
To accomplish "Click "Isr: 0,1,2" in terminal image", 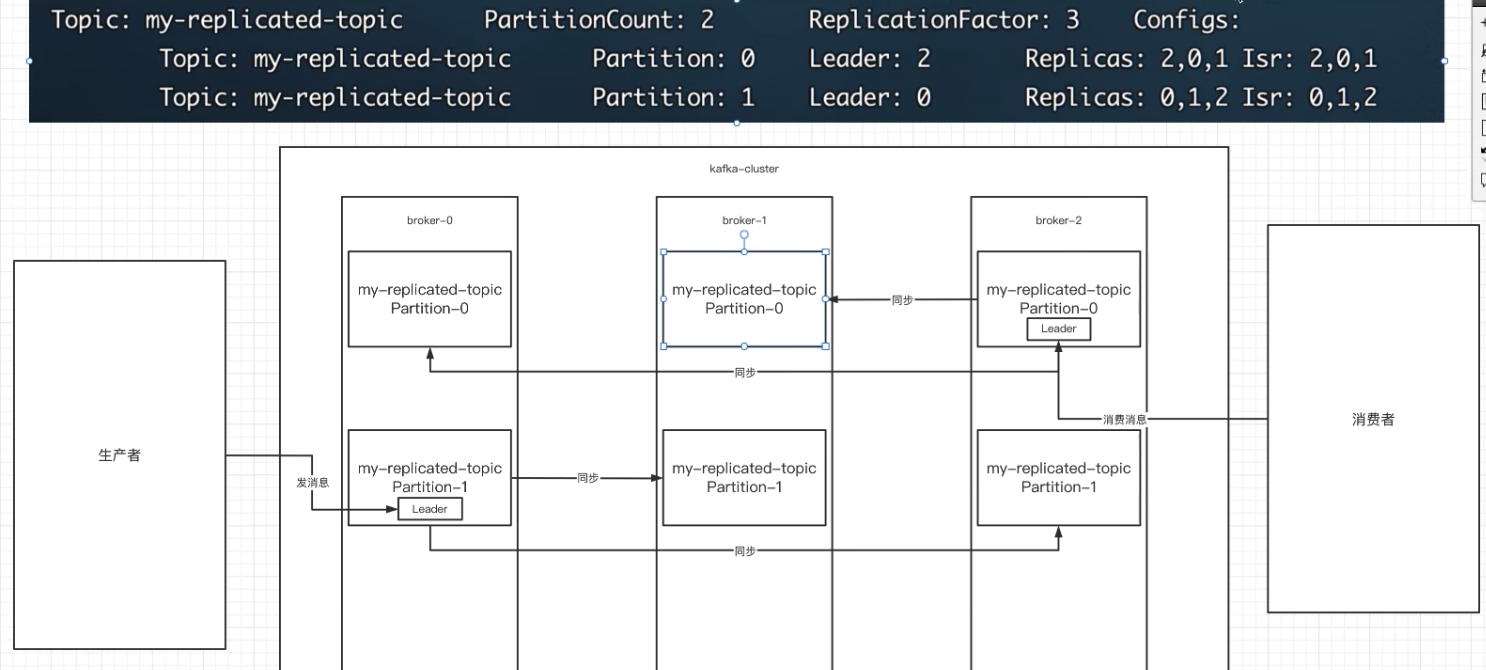I will 1309,98.
